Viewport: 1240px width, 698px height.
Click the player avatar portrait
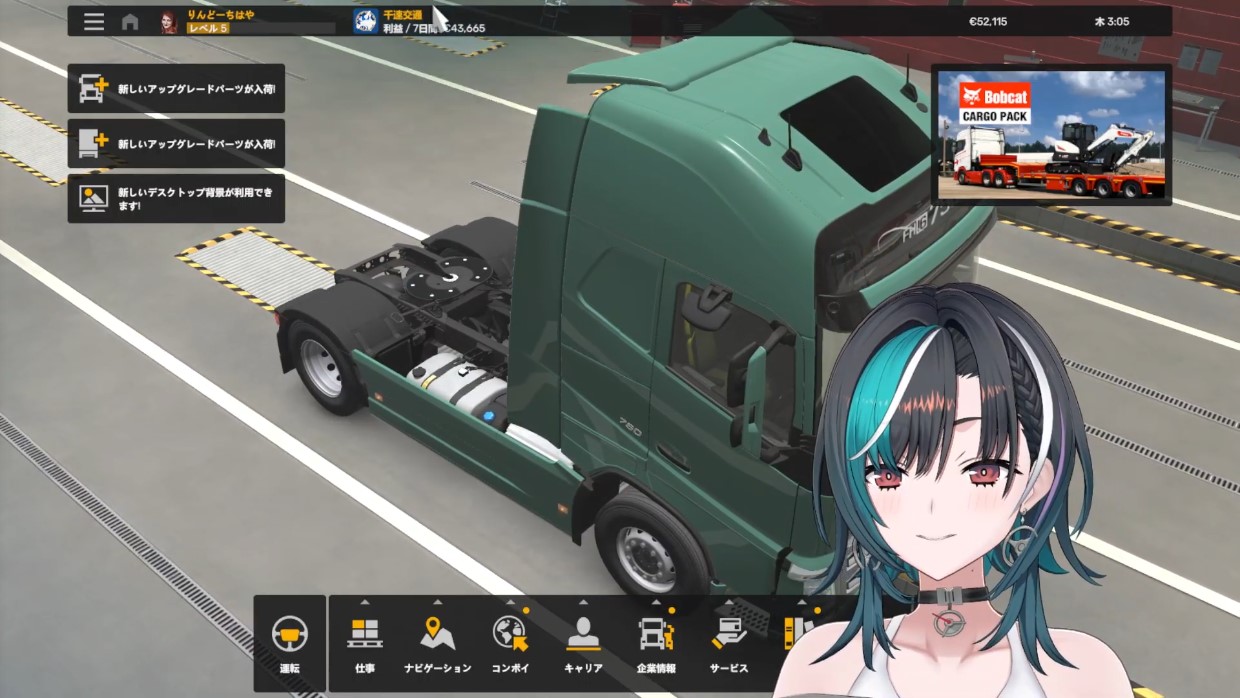[168, 22]
